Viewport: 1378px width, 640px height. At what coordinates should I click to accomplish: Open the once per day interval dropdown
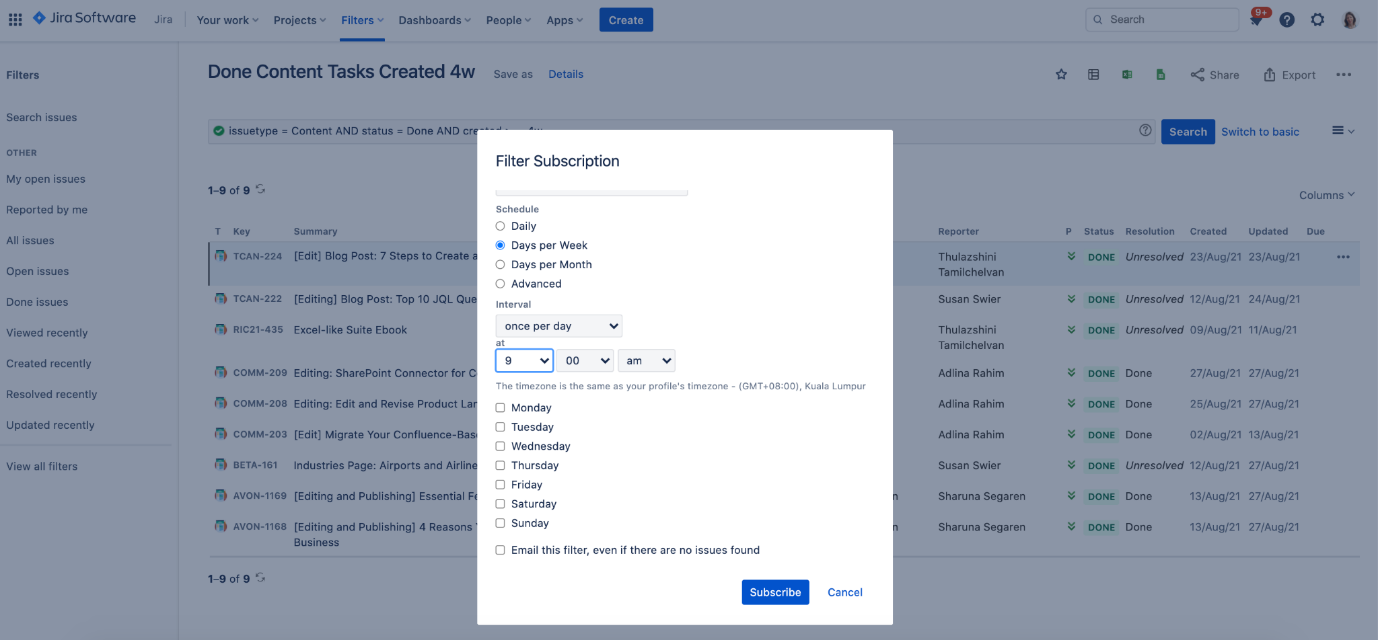point(559,326)
